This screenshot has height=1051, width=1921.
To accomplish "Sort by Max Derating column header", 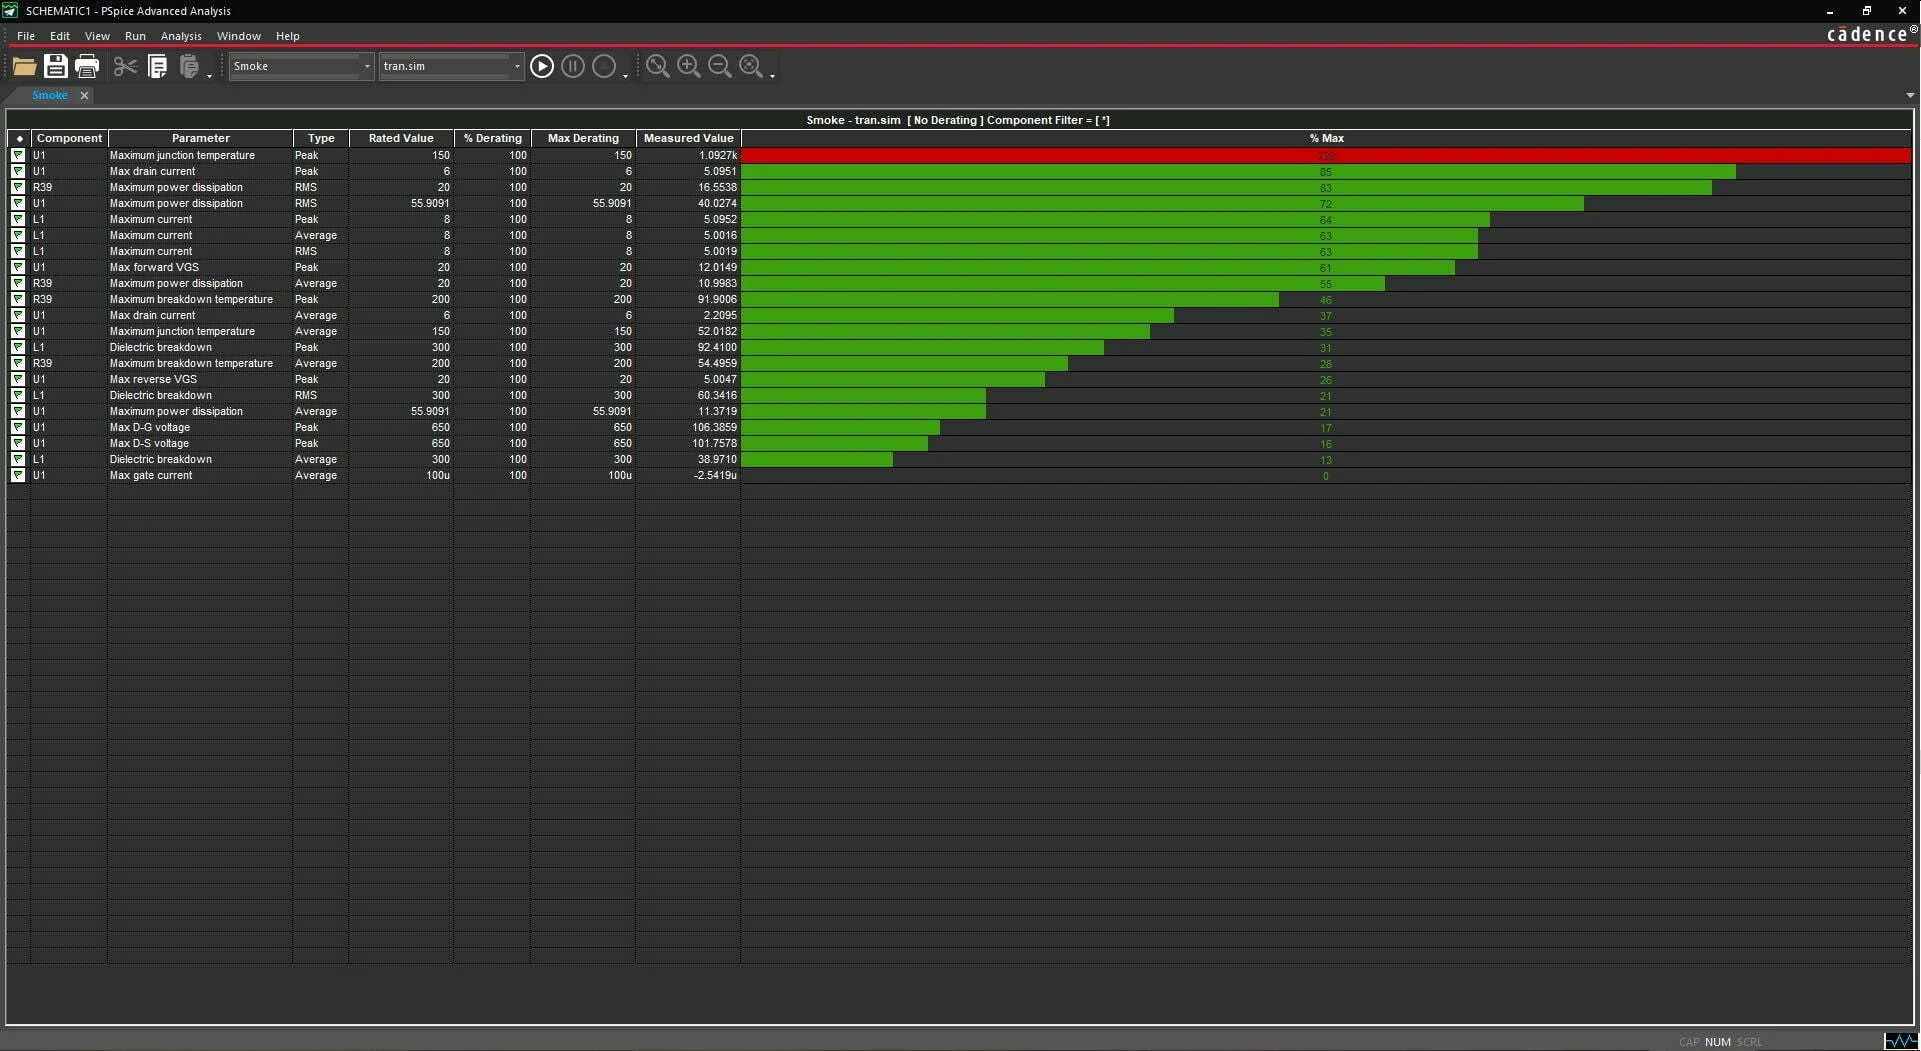I will coord(583,138).
